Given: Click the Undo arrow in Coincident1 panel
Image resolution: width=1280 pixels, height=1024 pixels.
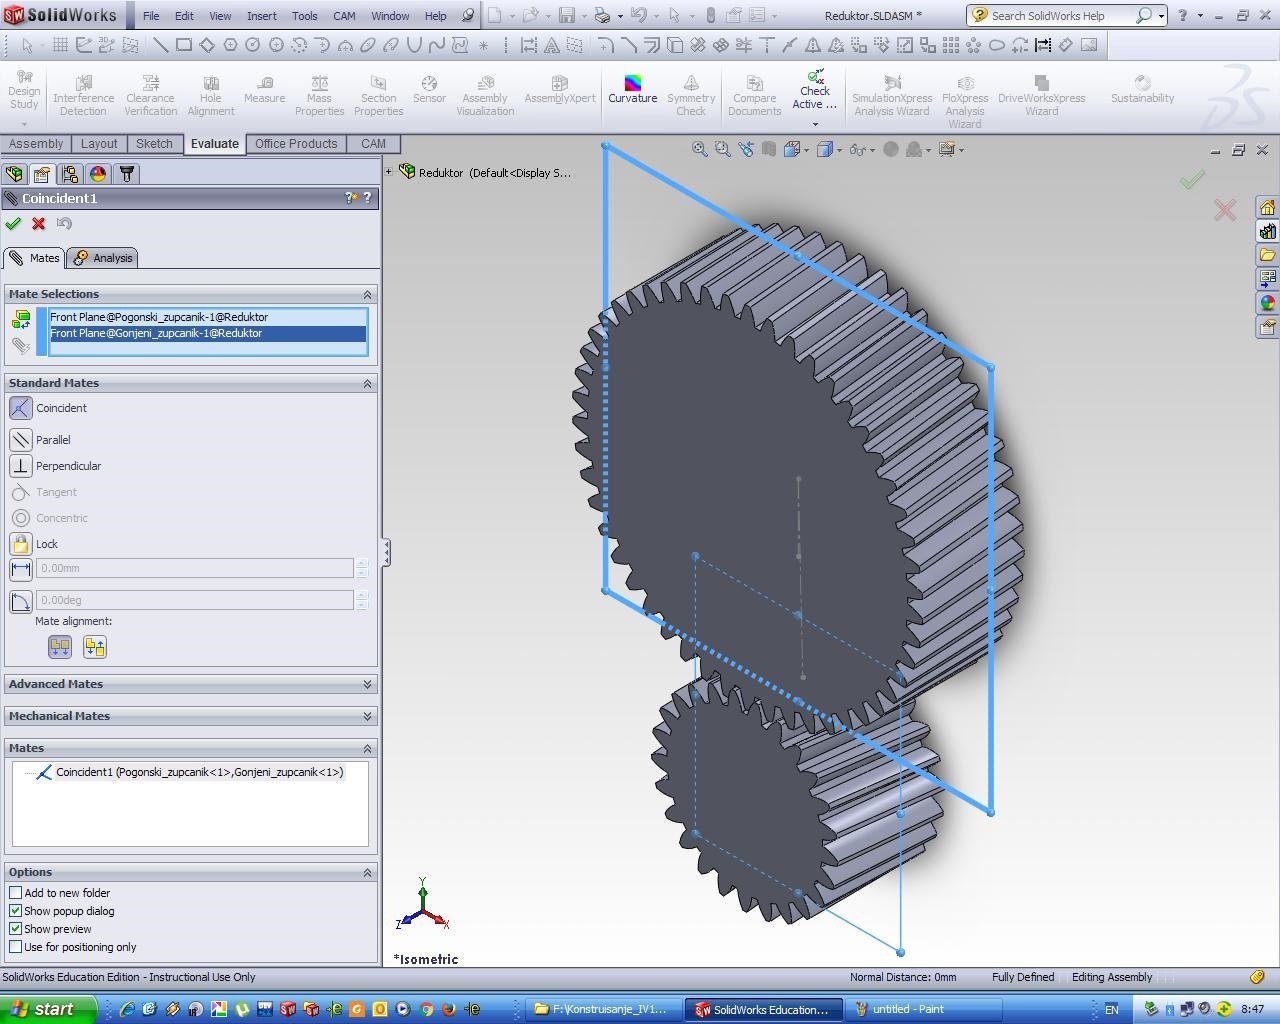Looking at the screenshot, I should click(65, 223).
